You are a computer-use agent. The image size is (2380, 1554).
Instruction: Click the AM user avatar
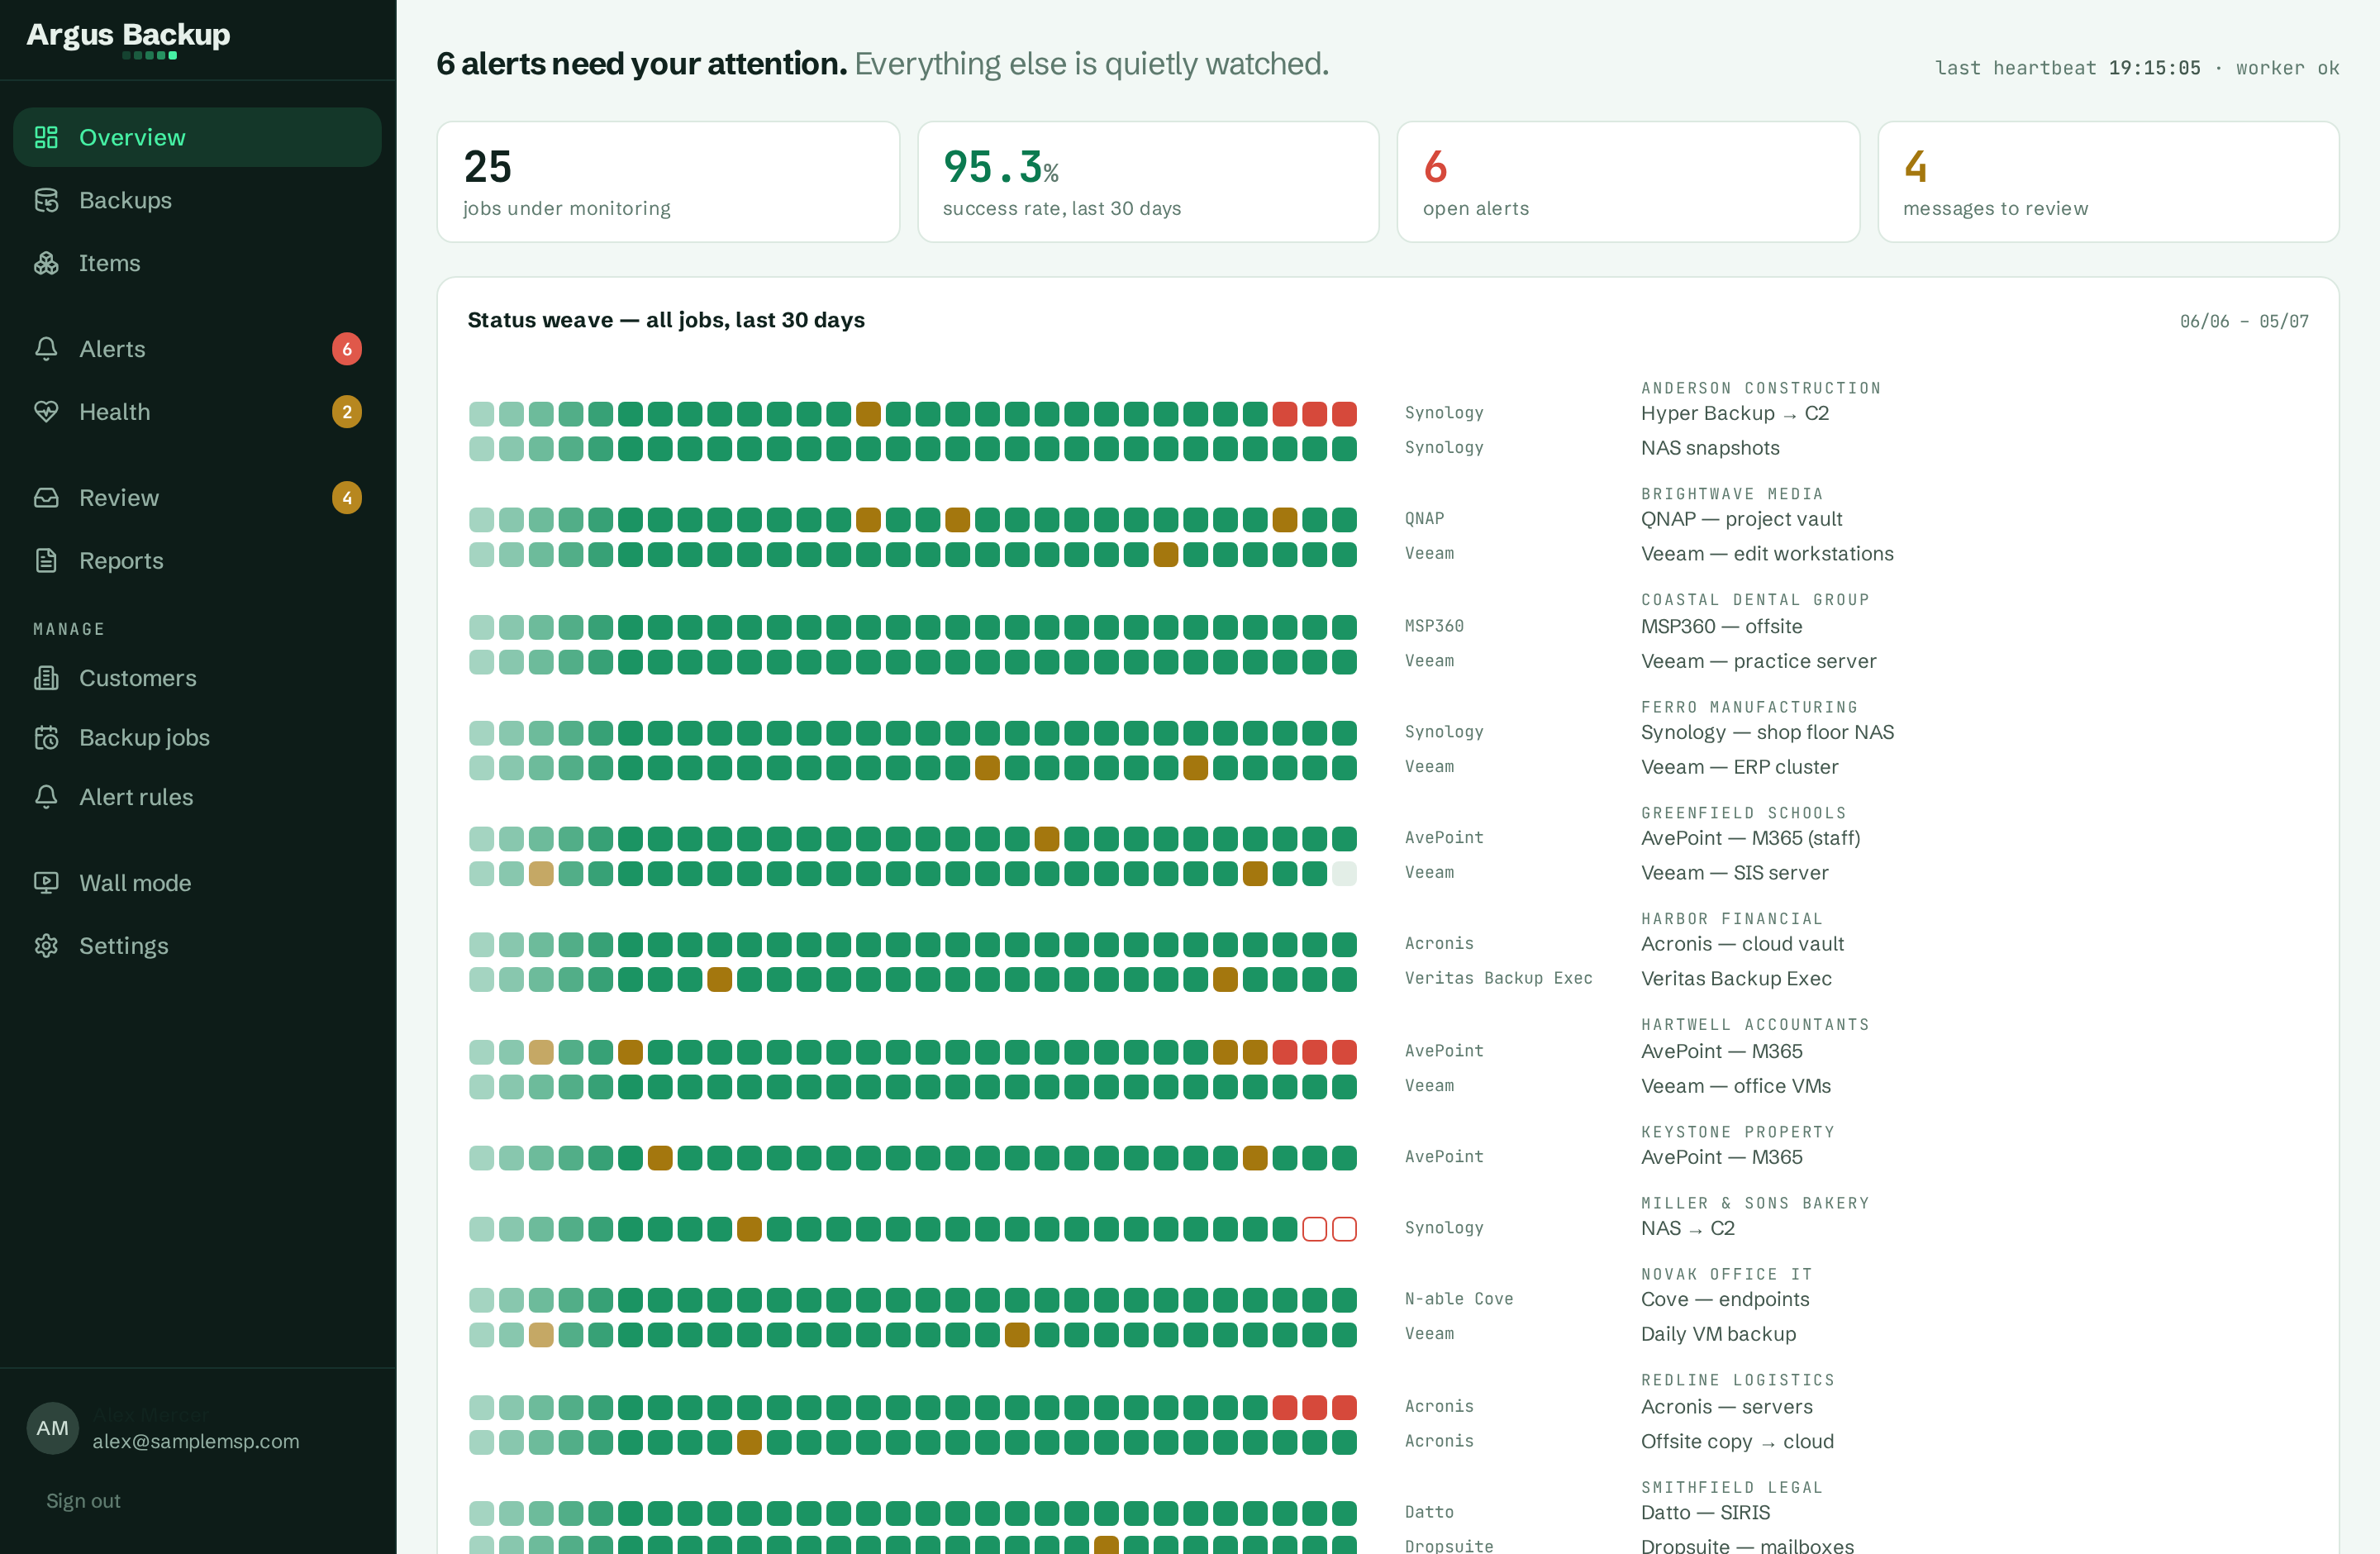[x=52, y=1428]
